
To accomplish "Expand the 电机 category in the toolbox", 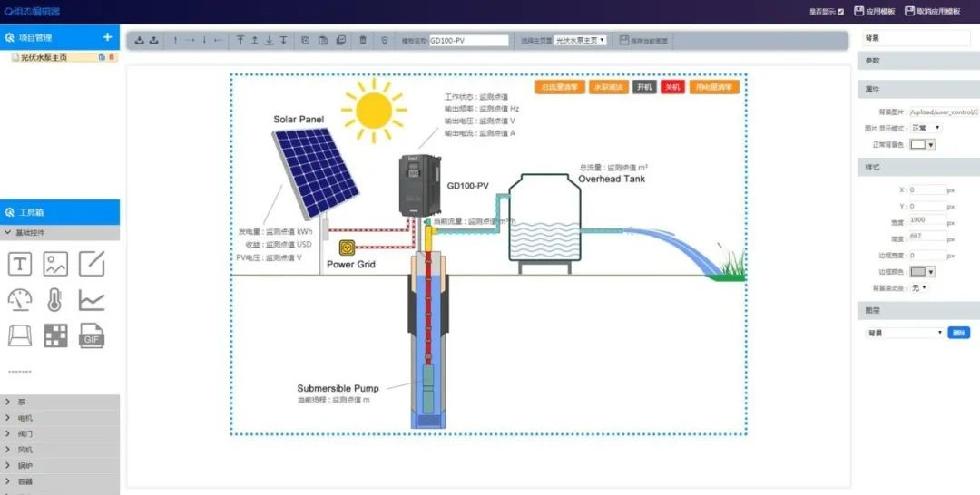I will point(60,417).
